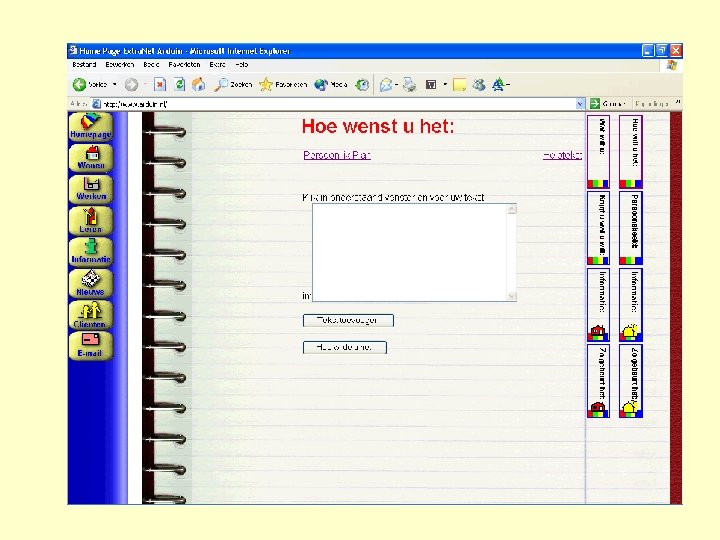Open the Clienten section in sidebar

(90, 314)
